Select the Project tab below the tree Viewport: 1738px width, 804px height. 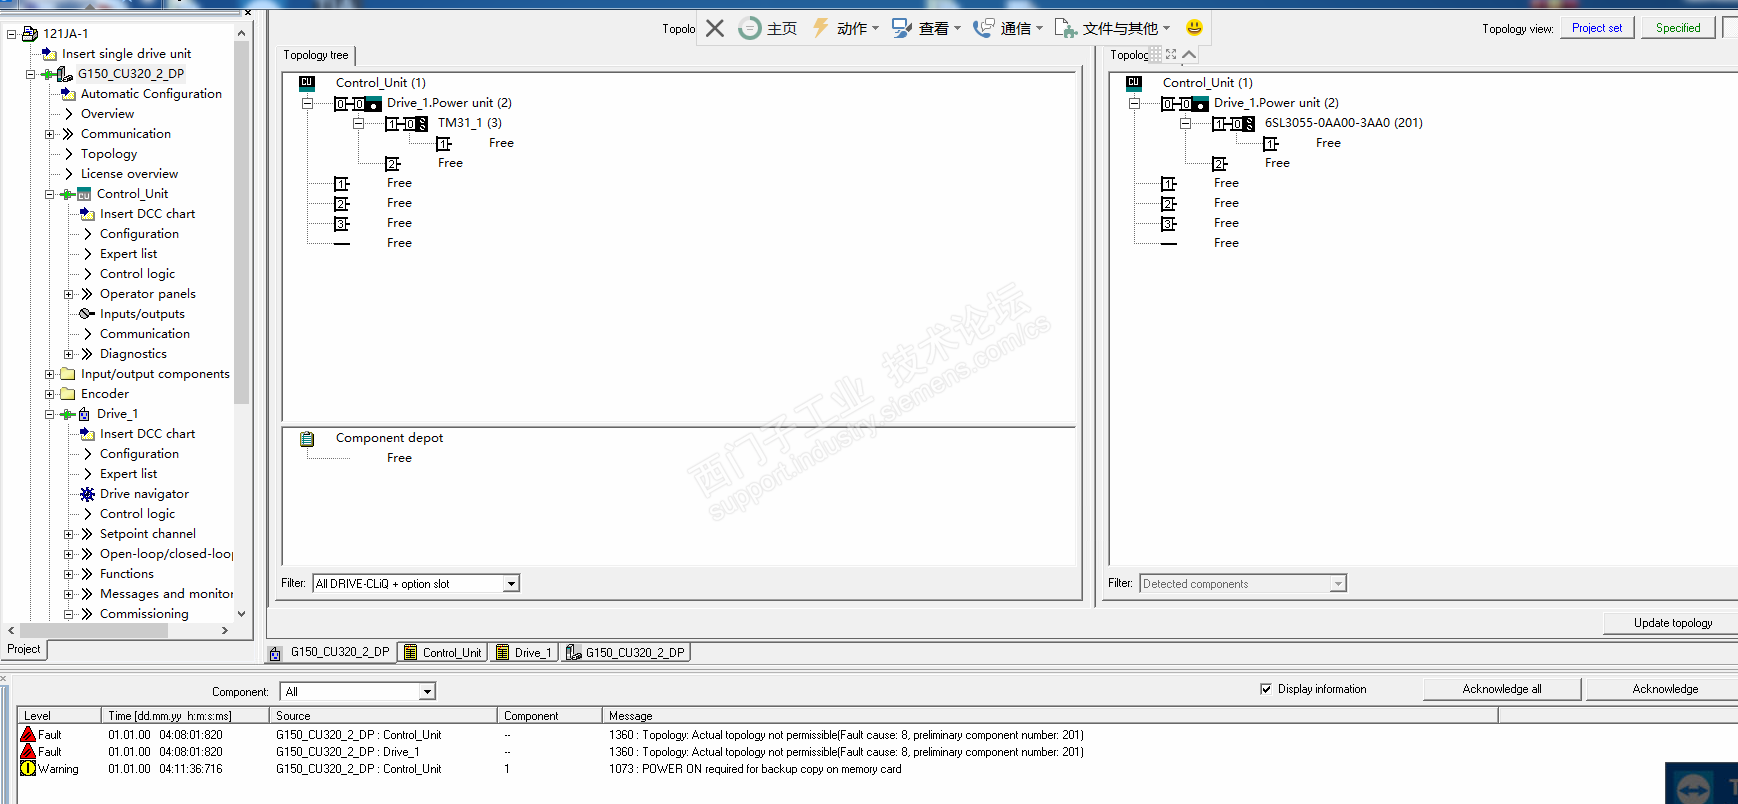[24, 649]
